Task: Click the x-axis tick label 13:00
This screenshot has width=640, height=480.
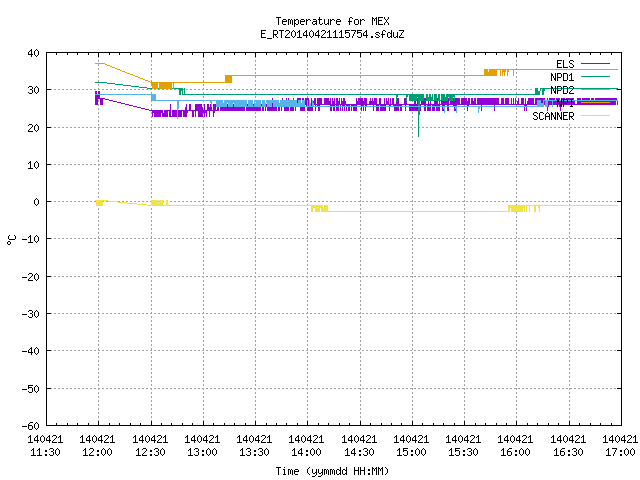Action: pyautogui.click(x=202, y=452)
